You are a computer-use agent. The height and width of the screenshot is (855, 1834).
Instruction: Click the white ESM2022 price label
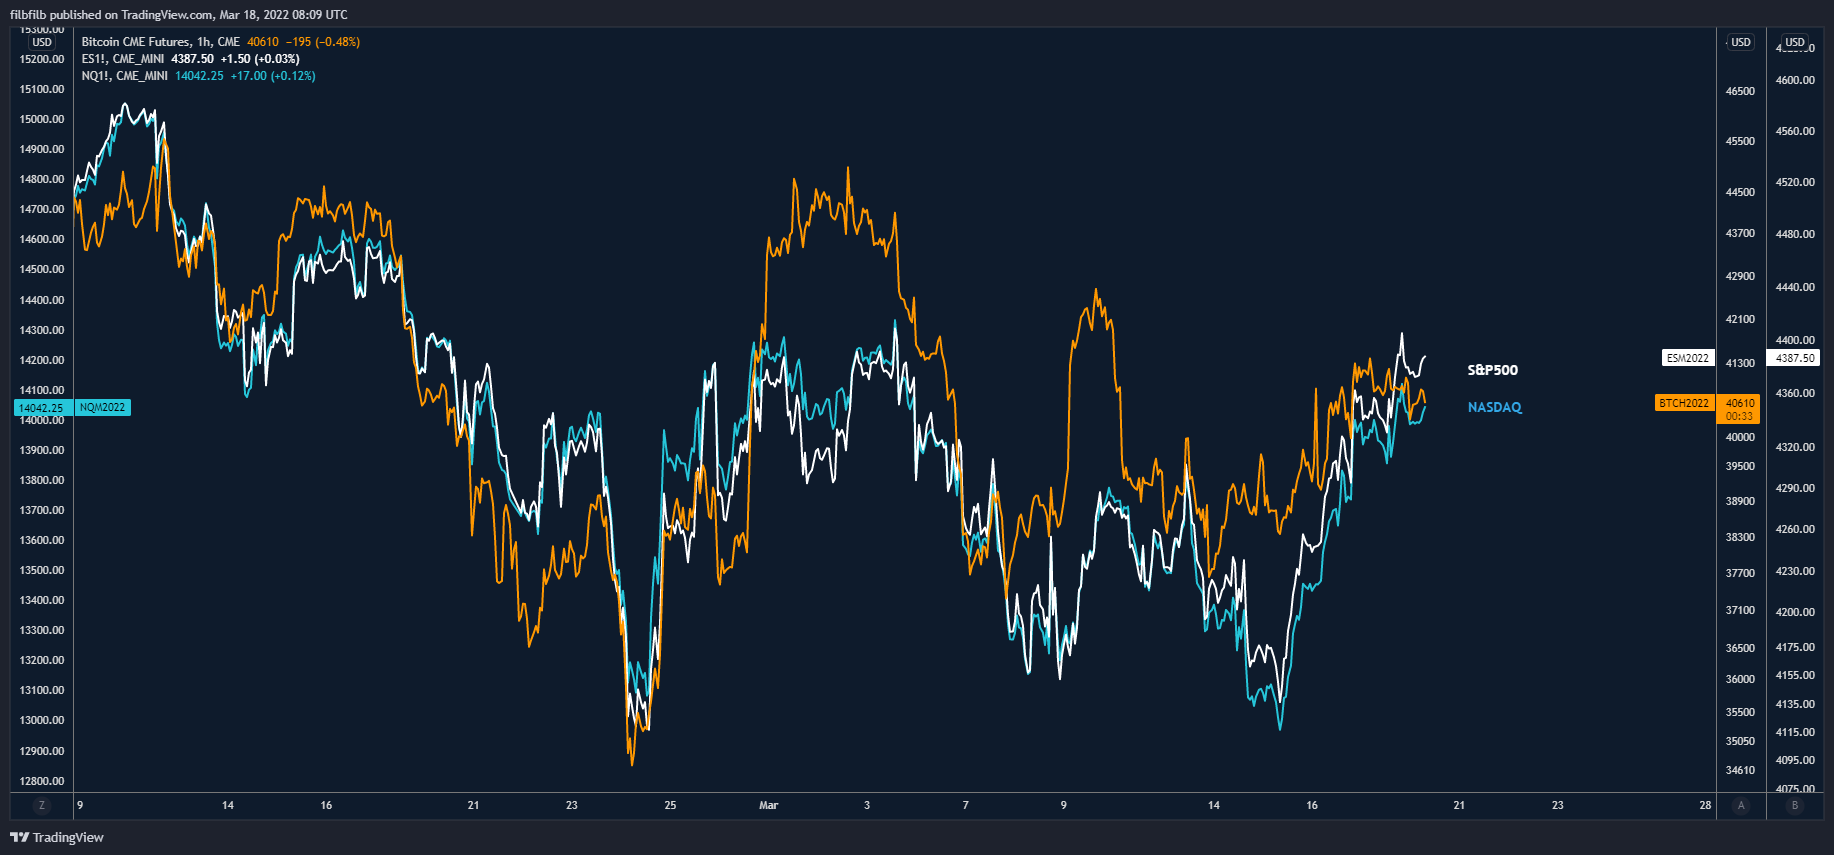1687,358
